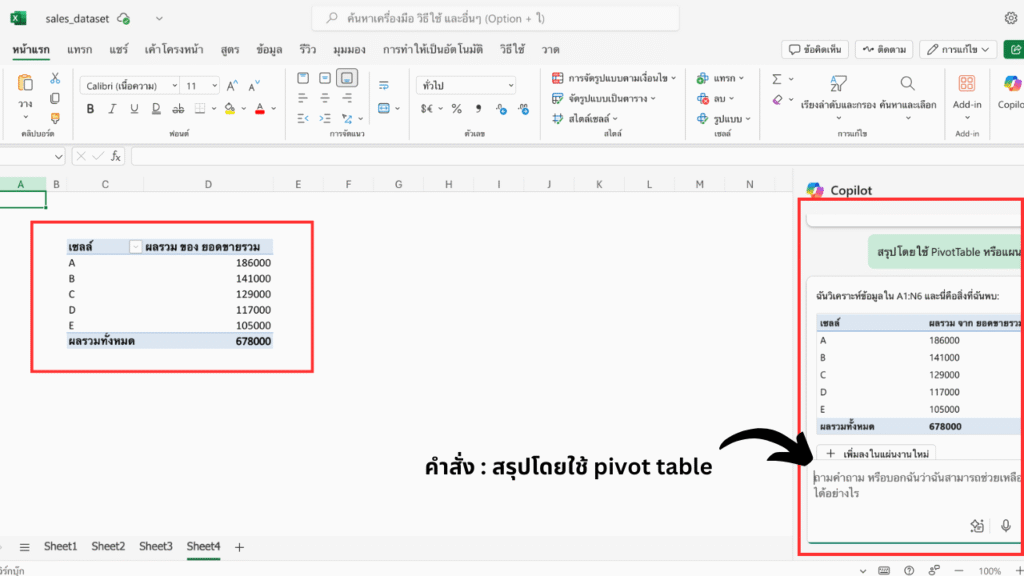This screenshot has height=576, width=1024.
Task: Click the percent style icon
Action: point(456,108)
